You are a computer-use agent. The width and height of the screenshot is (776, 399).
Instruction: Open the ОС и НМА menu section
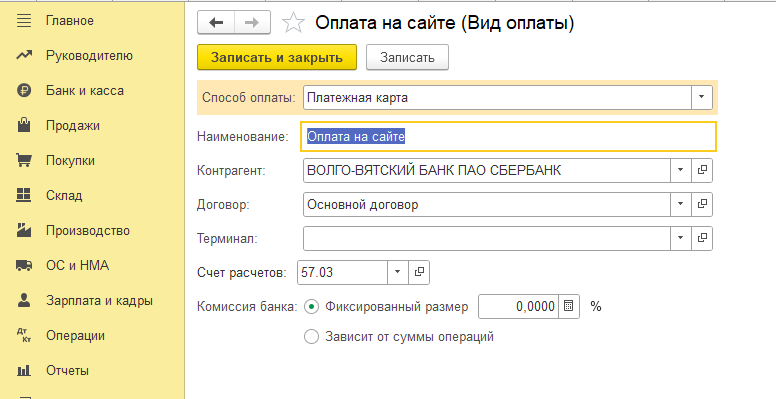77,265
